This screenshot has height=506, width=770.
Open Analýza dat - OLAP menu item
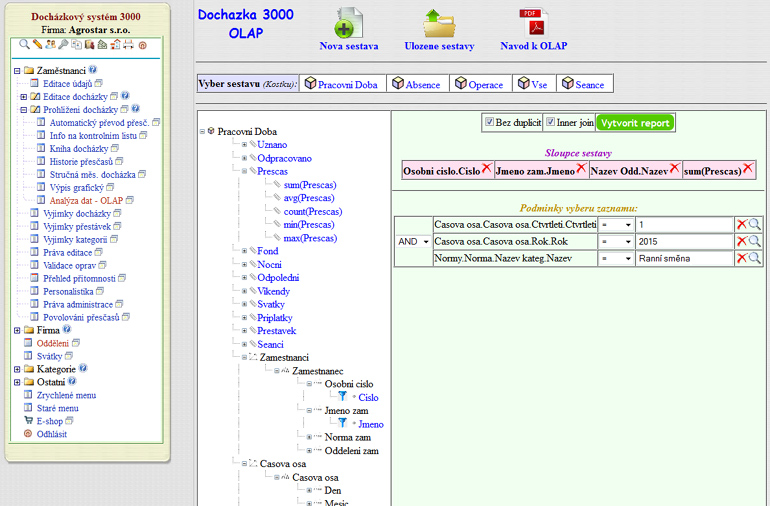click(86, 200)
